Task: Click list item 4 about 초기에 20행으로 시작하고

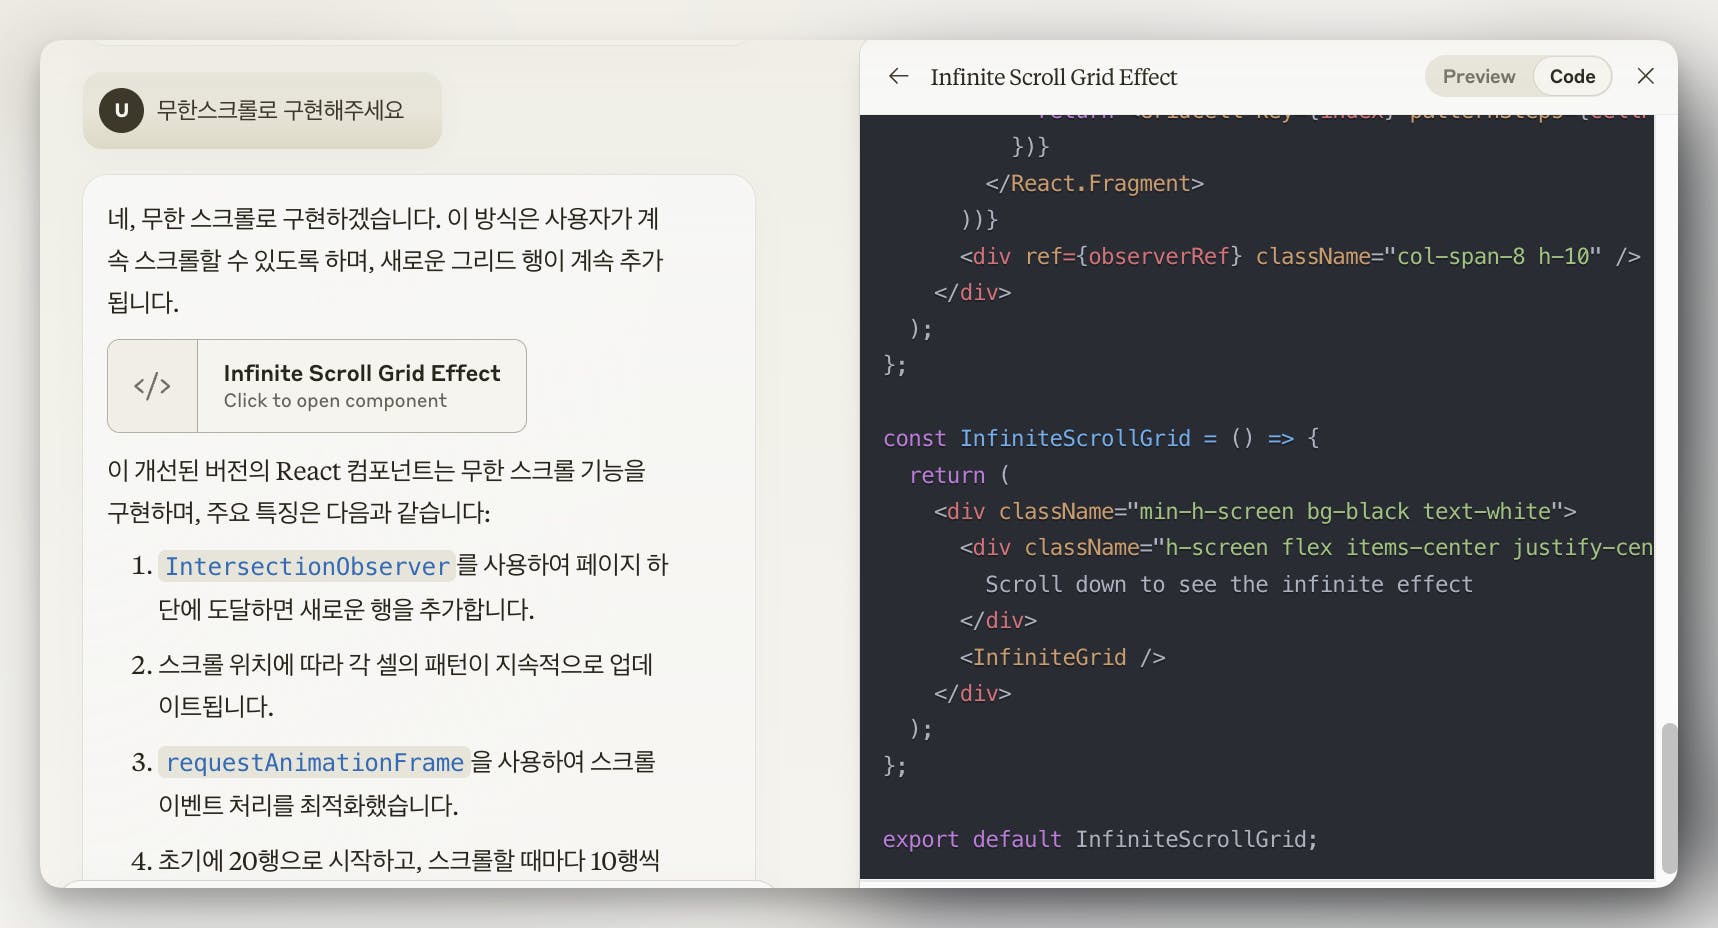Action: tap(395, 860)
